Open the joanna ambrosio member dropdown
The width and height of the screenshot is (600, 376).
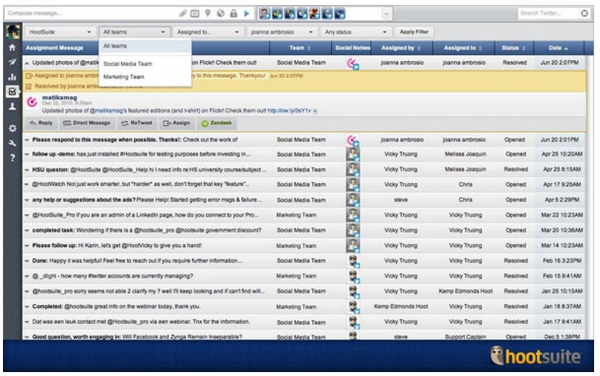point(281,32)
